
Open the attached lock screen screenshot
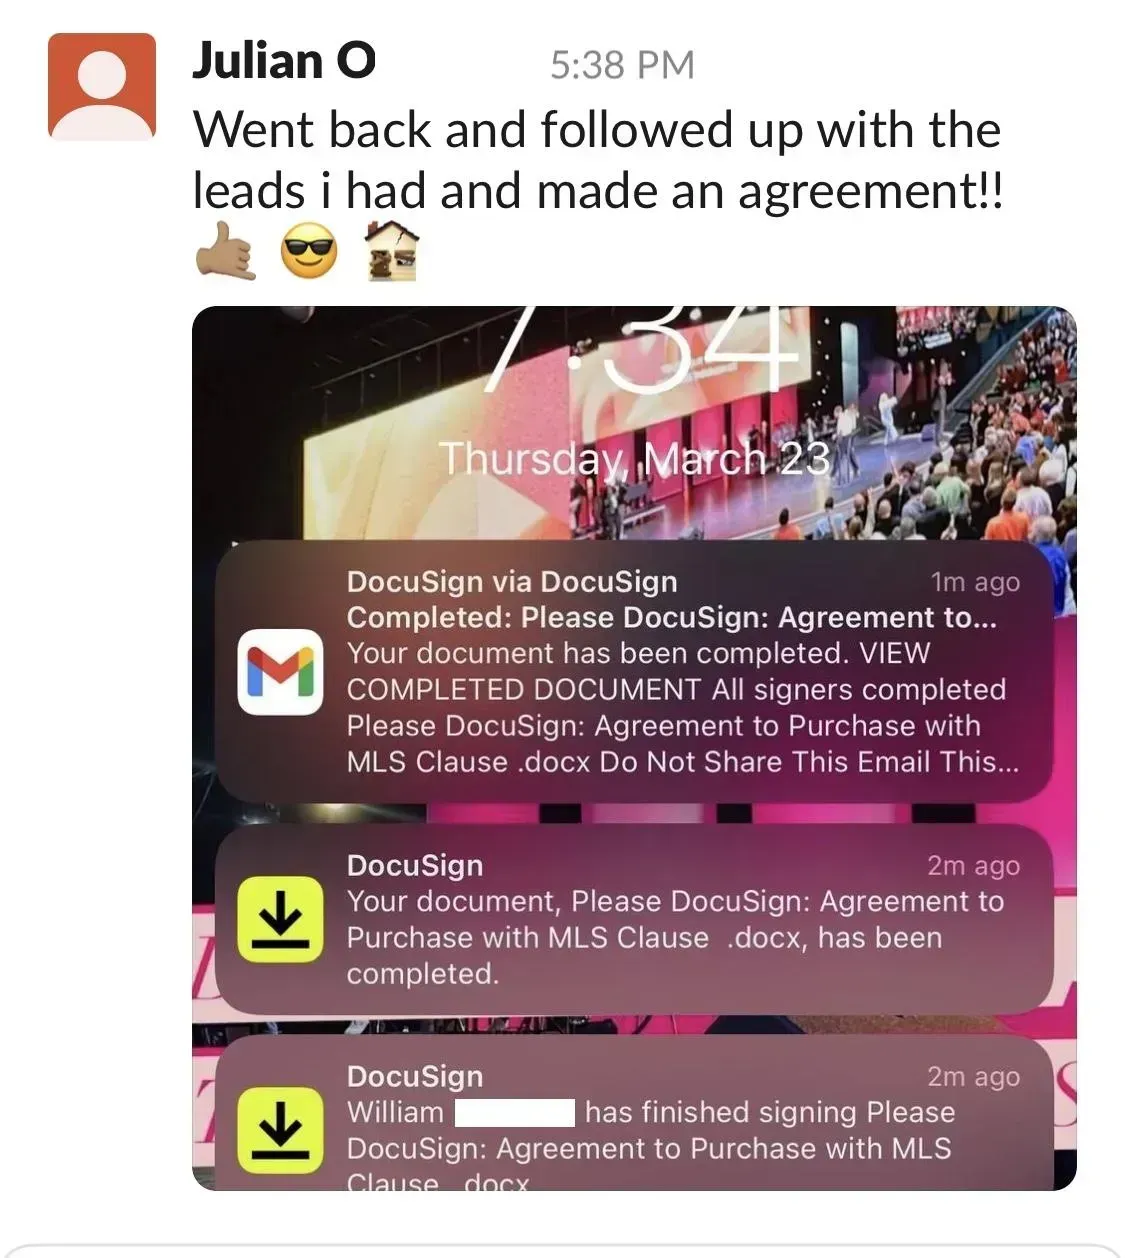pyautogui.click(x=634, y=748)
